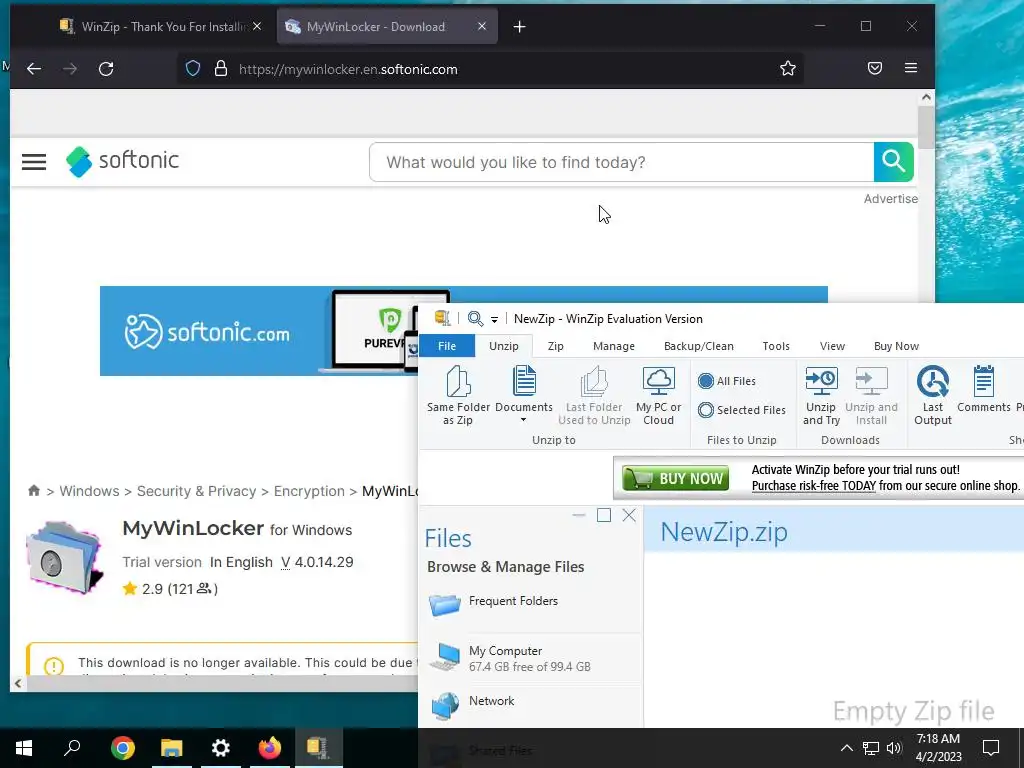The width and height of the screenshot is (1024, 768).
Task: Click volume icon in system tray
Action: (894, 748)
